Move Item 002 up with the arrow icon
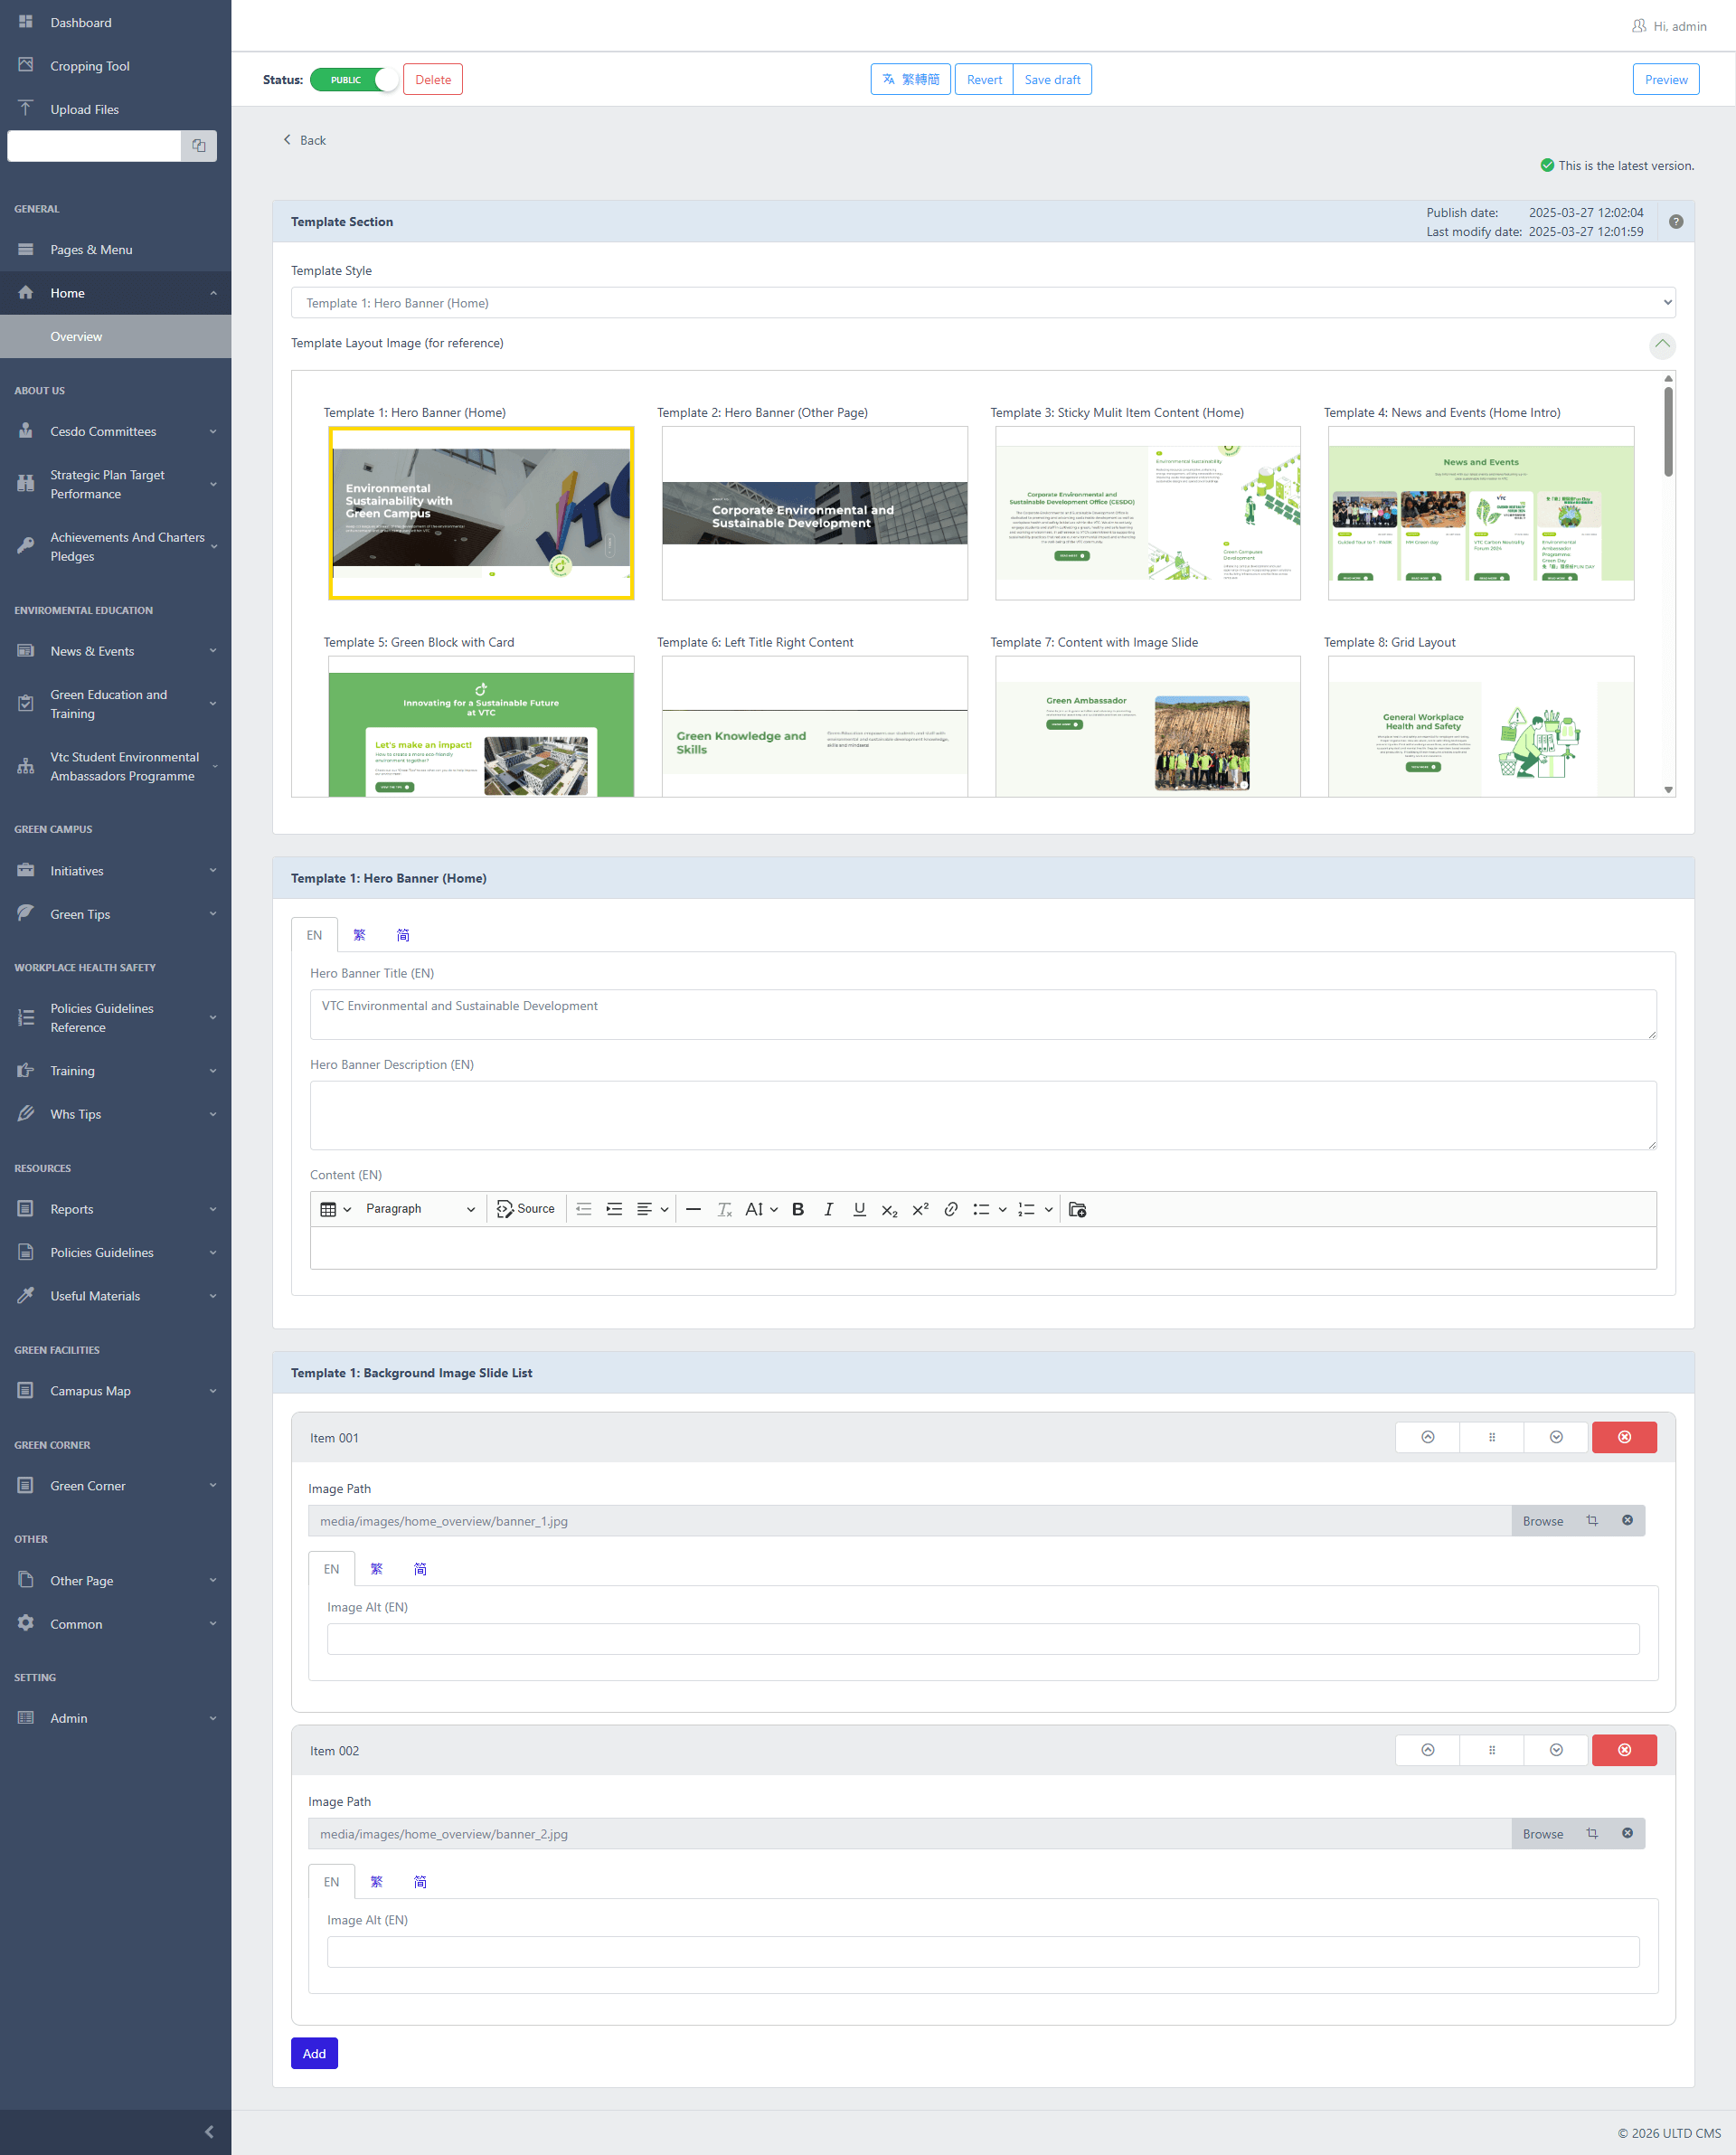 (1427, 1750)
